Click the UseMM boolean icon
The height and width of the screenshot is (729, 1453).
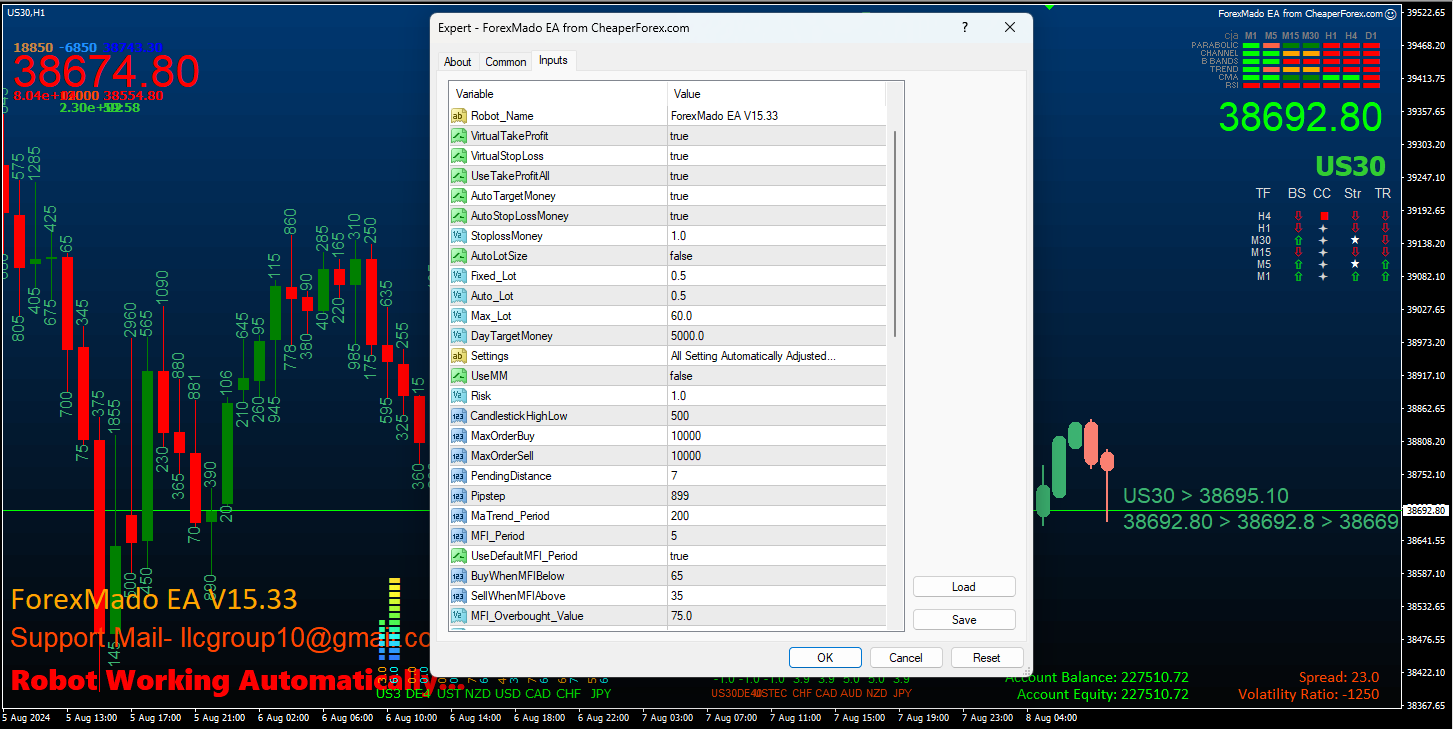coord(459,376)
